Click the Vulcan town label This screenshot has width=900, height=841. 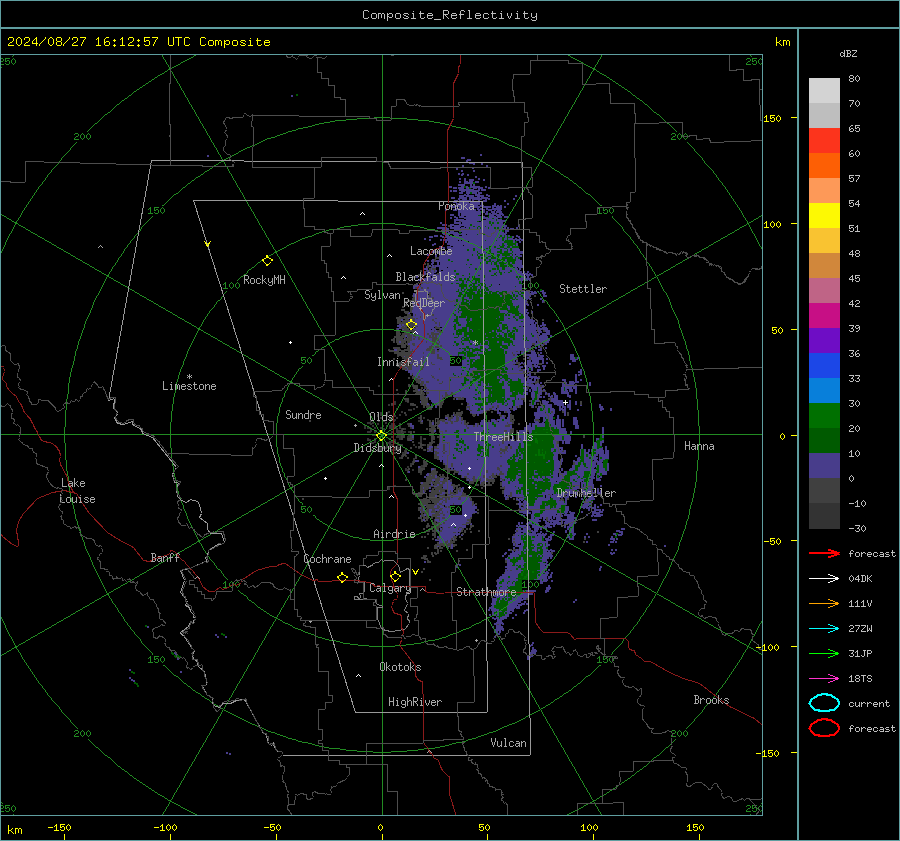(x=508, y=743)
